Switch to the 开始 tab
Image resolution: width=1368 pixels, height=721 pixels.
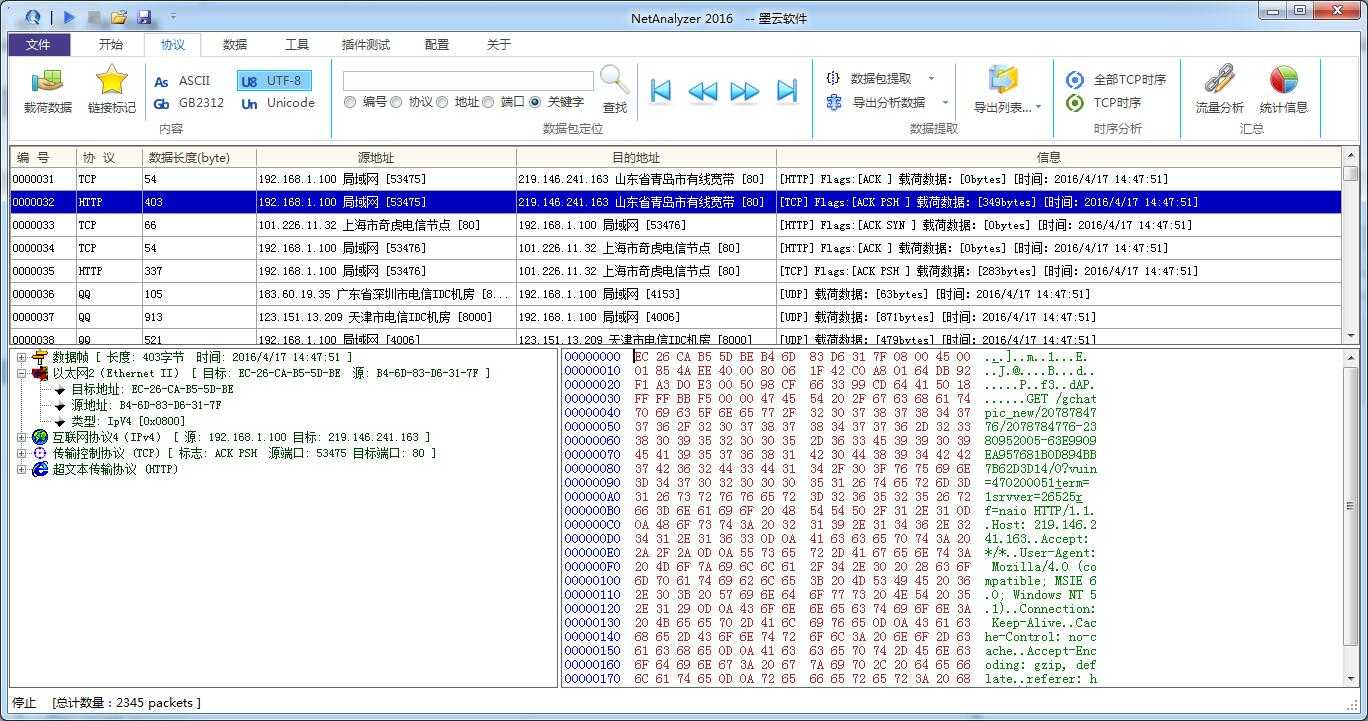point(111,45)
